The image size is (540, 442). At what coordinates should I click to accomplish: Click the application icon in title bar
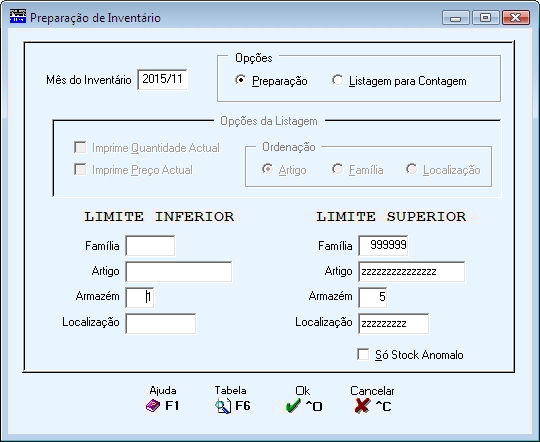18,16
